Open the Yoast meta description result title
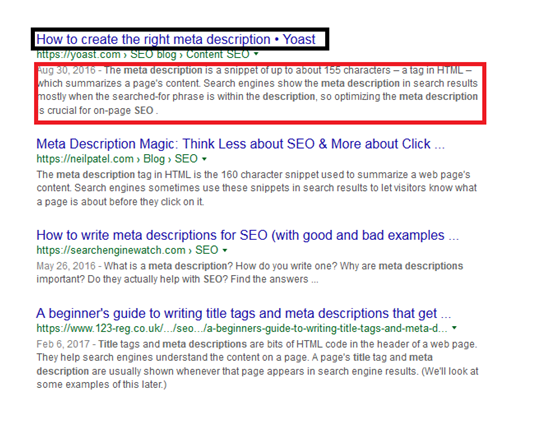This screenshot has height=431, width=541. click(x=176, y=40)
